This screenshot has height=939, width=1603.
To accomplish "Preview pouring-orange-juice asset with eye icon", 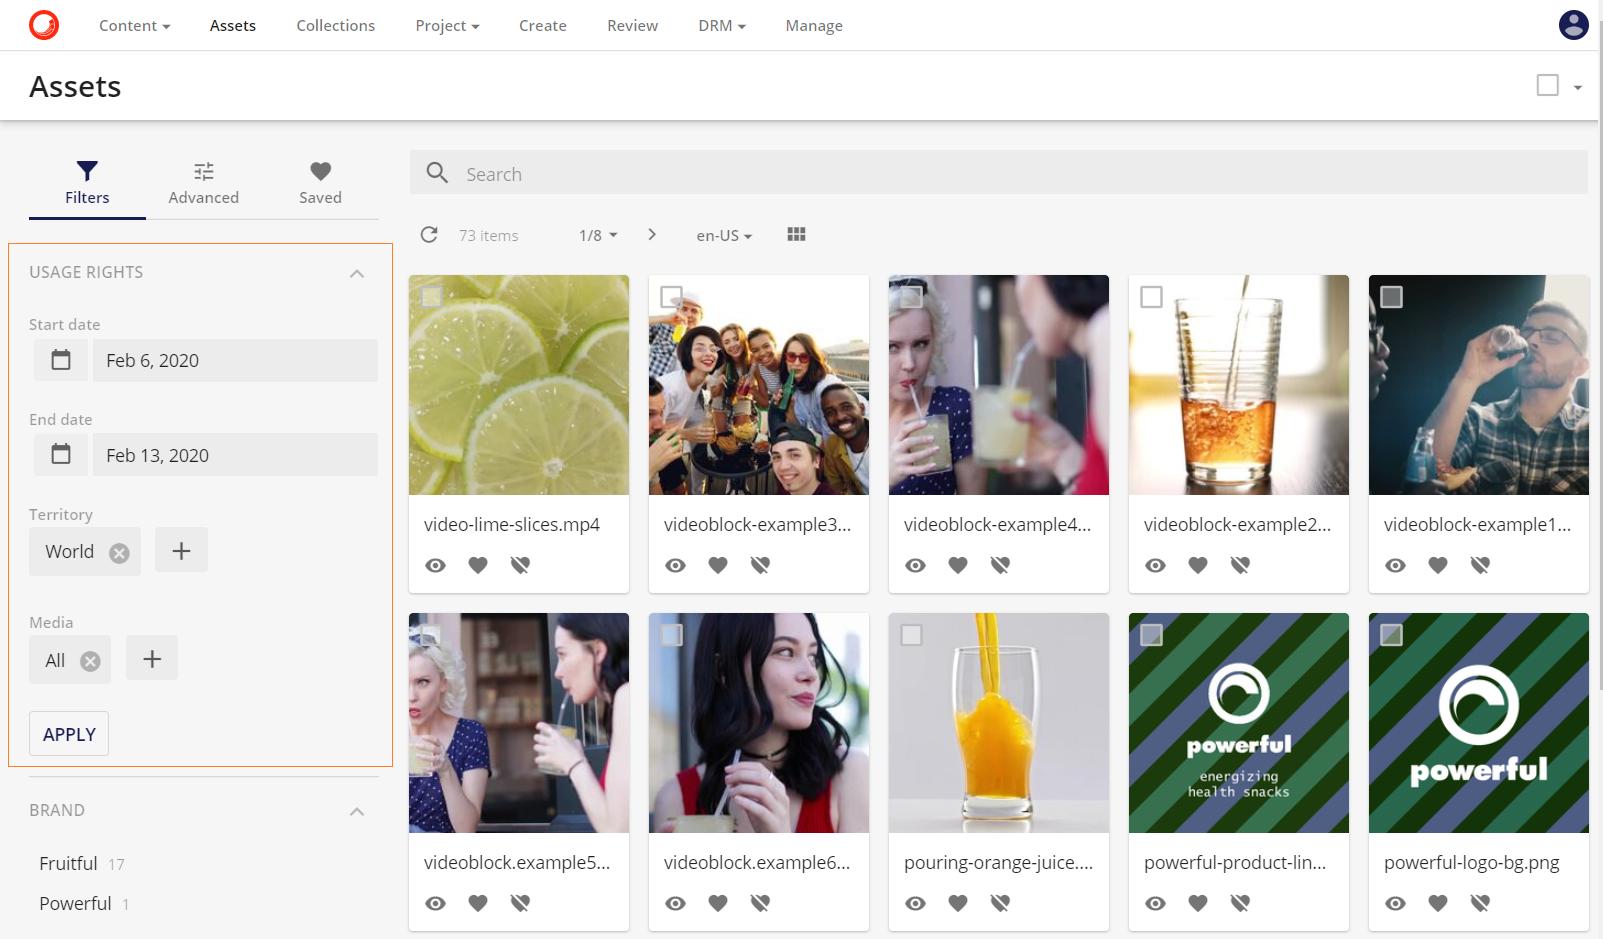I will 915,904.
